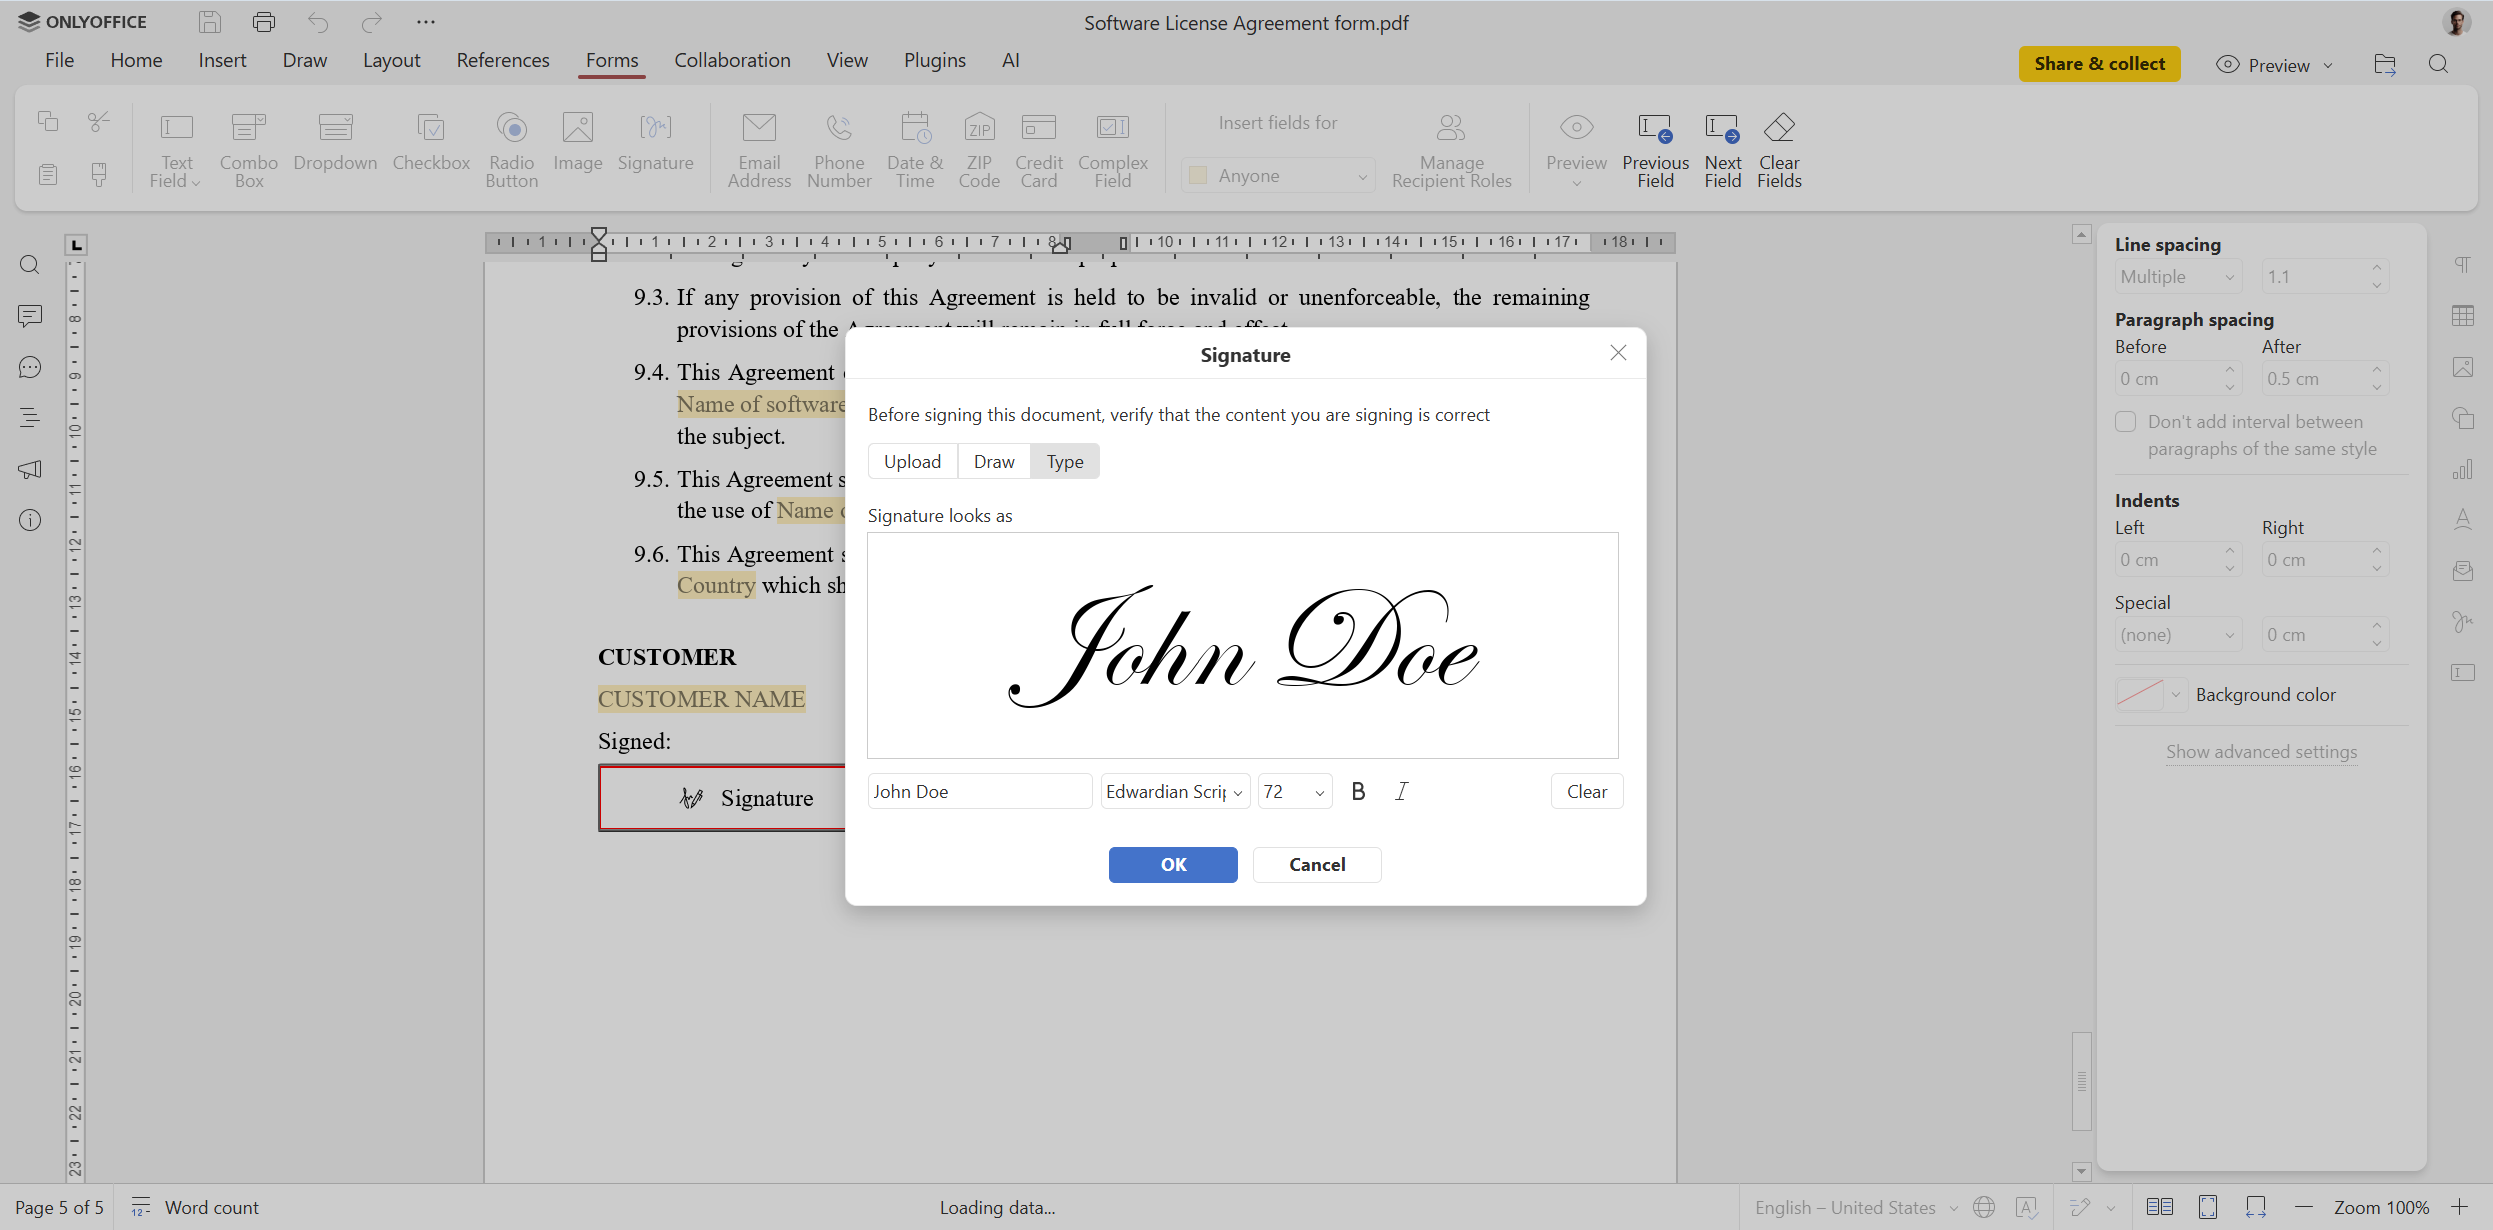Enable don't add interval between same-style paragraphs
The width and height of the screenshot is (2493, 1230).
click(2126, 421)
